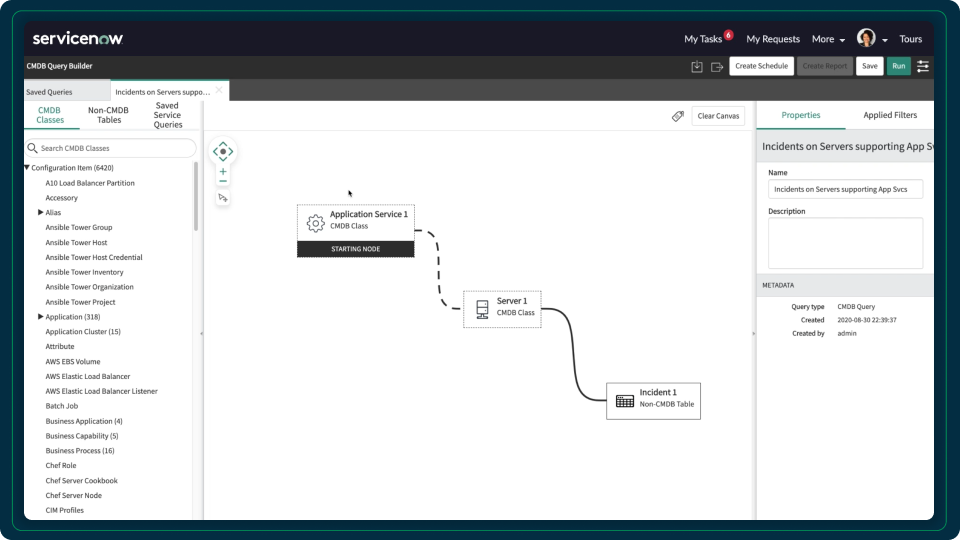Select the Incidents on Servers query tab
The height and width of the screenshot is (540, 960).
(x=162, y=92)
